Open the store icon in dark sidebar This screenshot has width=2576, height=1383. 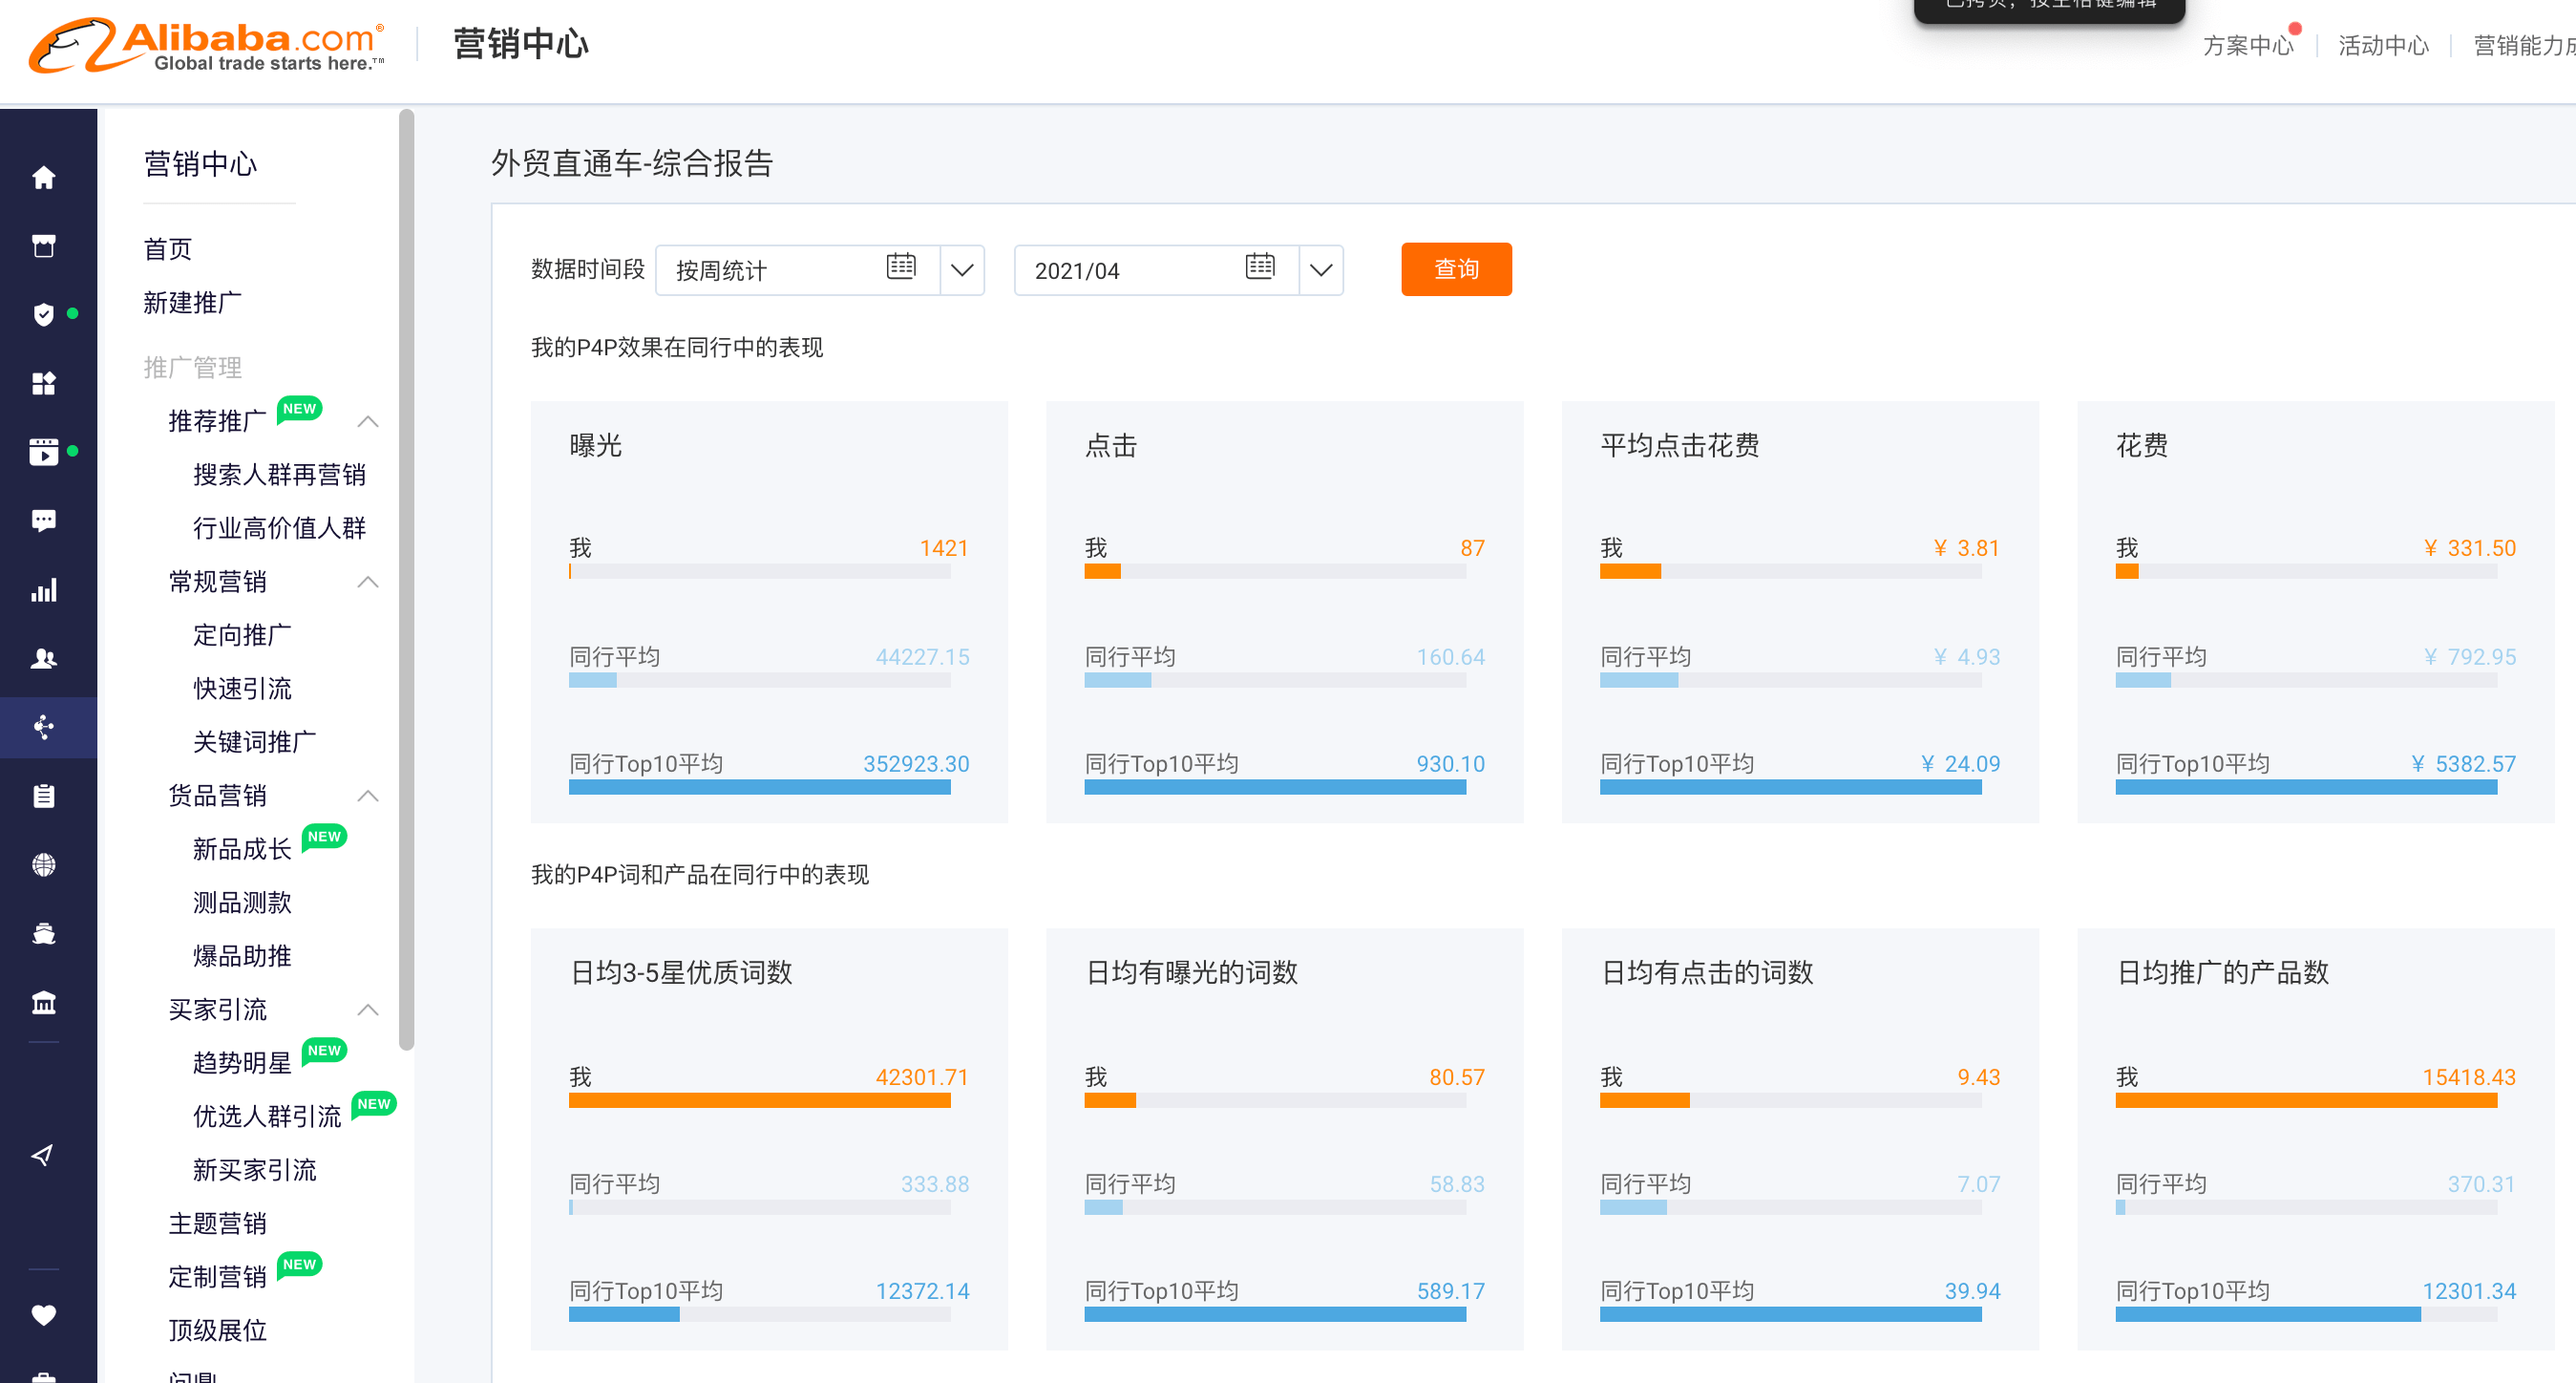[x=43, y=246]
